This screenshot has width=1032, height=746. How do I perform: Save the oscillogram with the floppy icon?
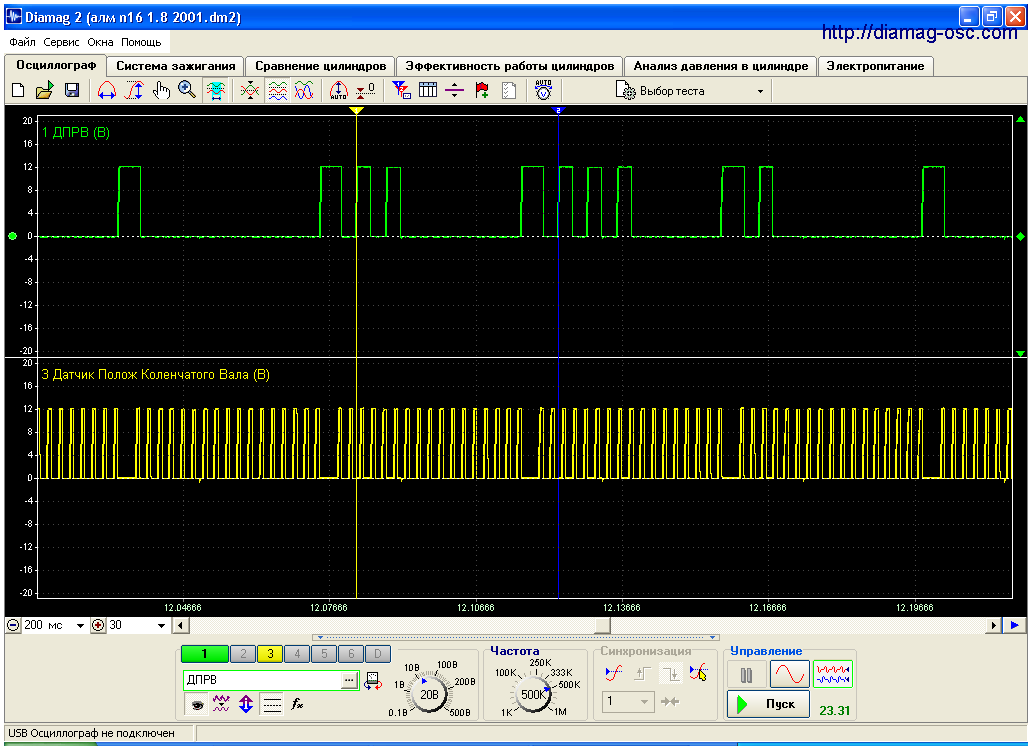pos(72,91)
